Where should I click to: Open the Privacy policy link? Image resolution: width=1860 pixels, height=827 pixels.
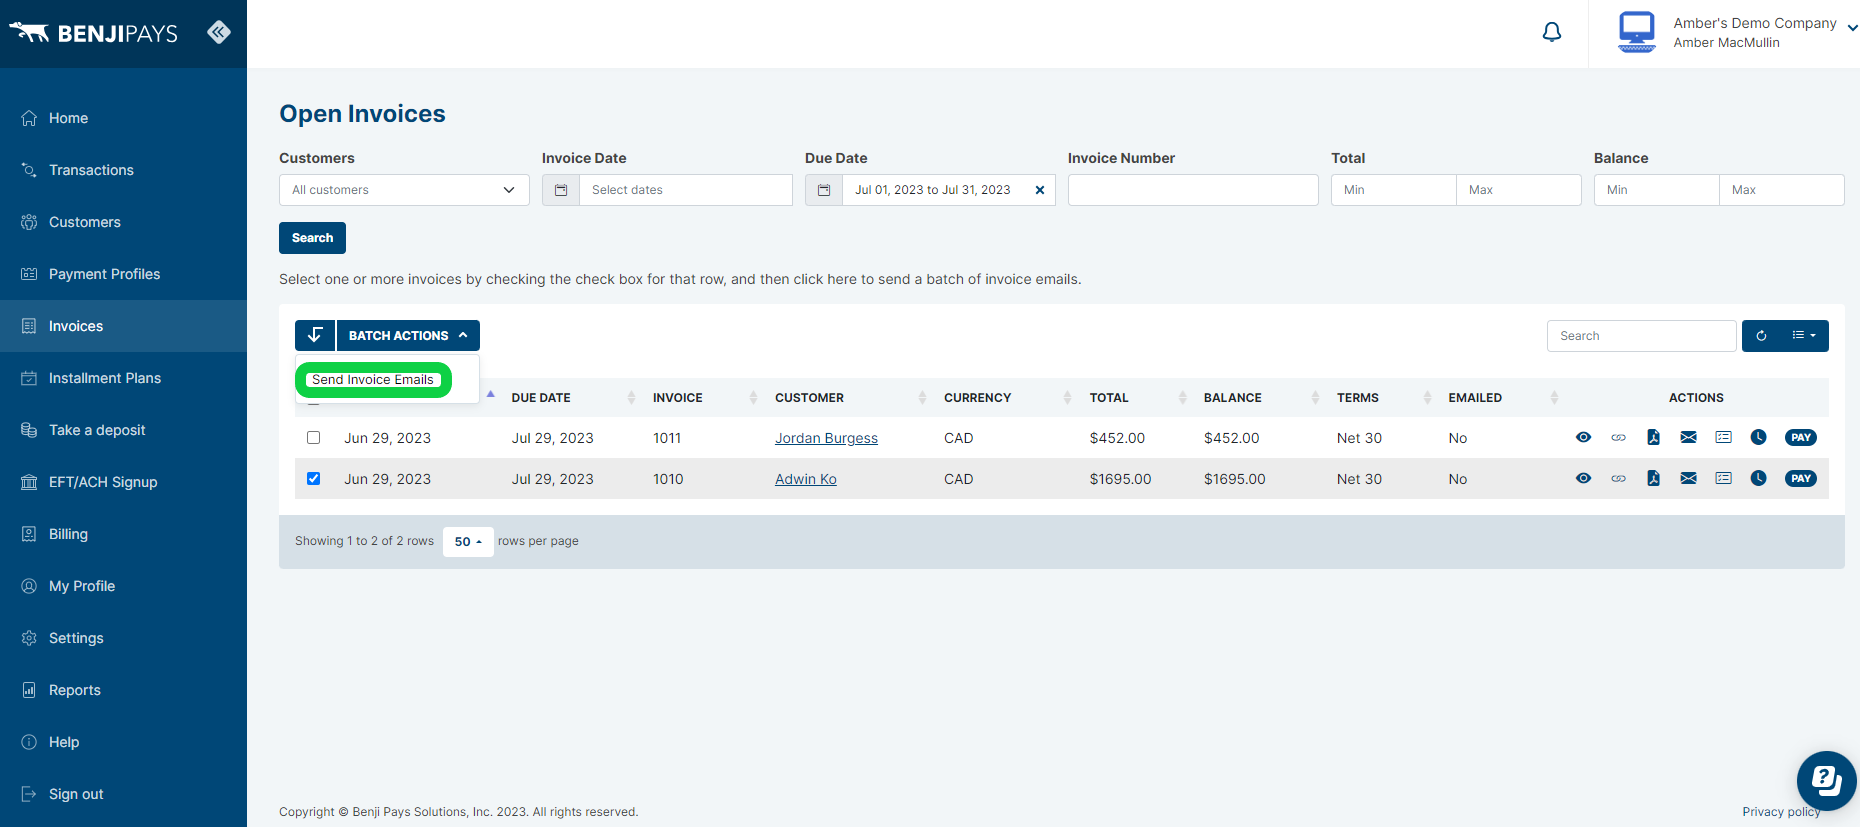click(1781, 812)
